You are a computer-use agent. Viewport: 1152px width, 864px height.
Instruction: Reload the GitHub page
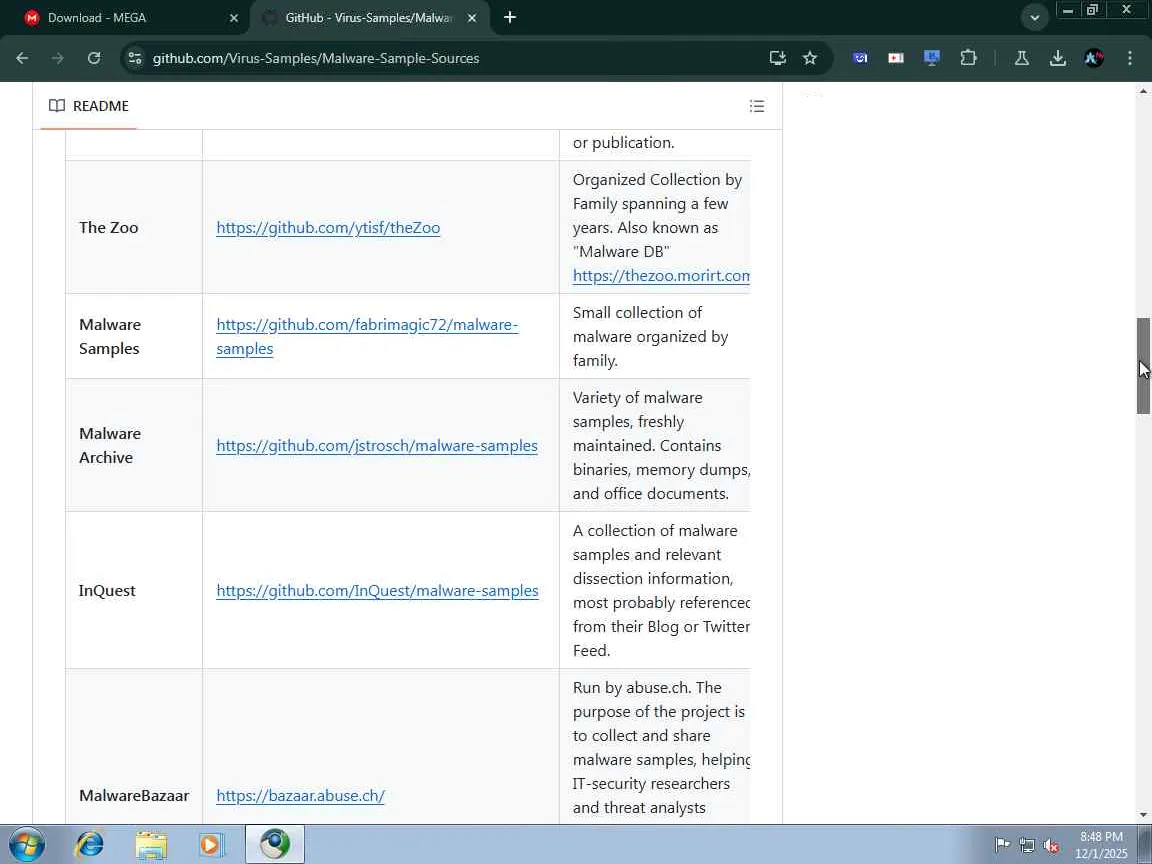coord(93,58)
